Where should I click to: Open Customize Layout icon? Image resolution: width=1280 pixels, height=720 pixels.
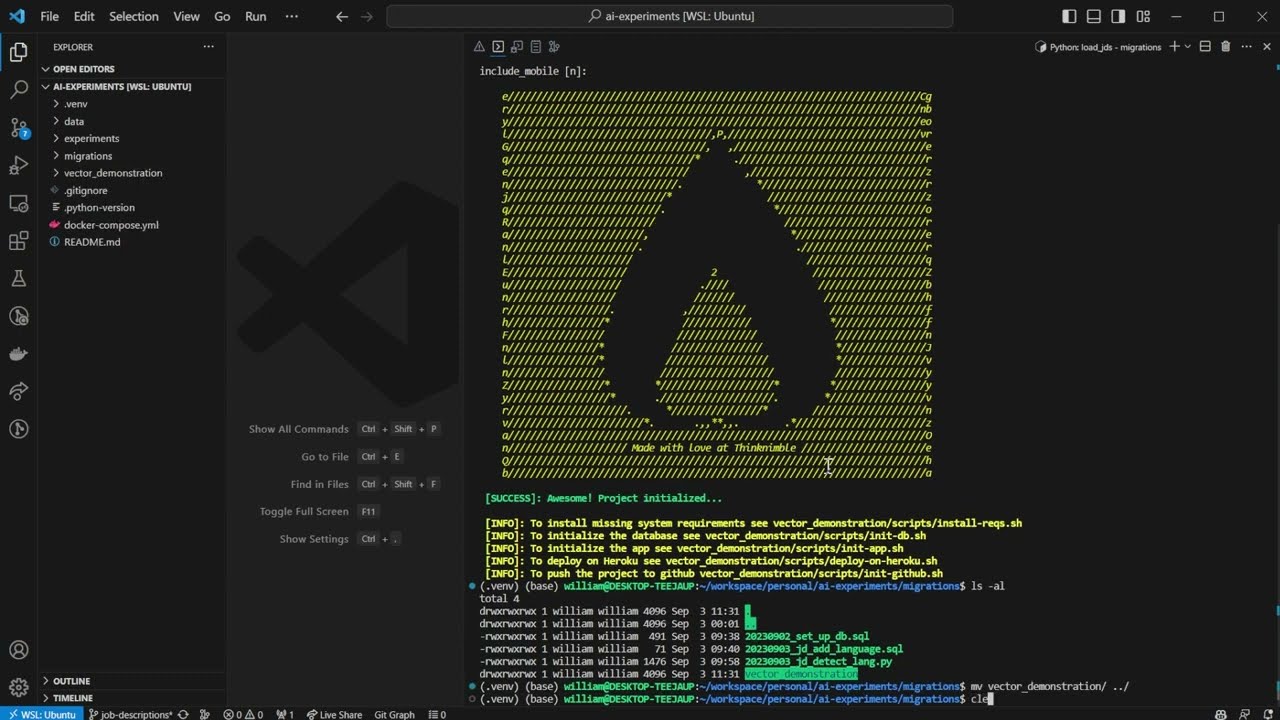tap(1143, 16)
